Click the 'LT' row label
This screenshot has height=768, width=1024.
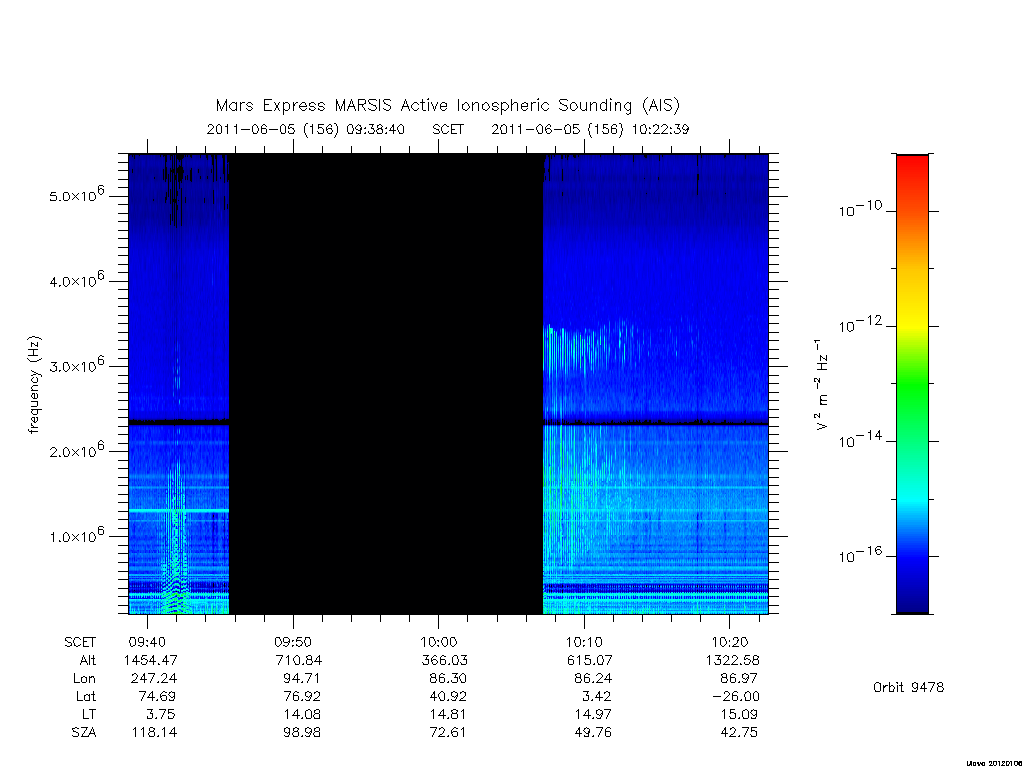(x=89, y=714)
